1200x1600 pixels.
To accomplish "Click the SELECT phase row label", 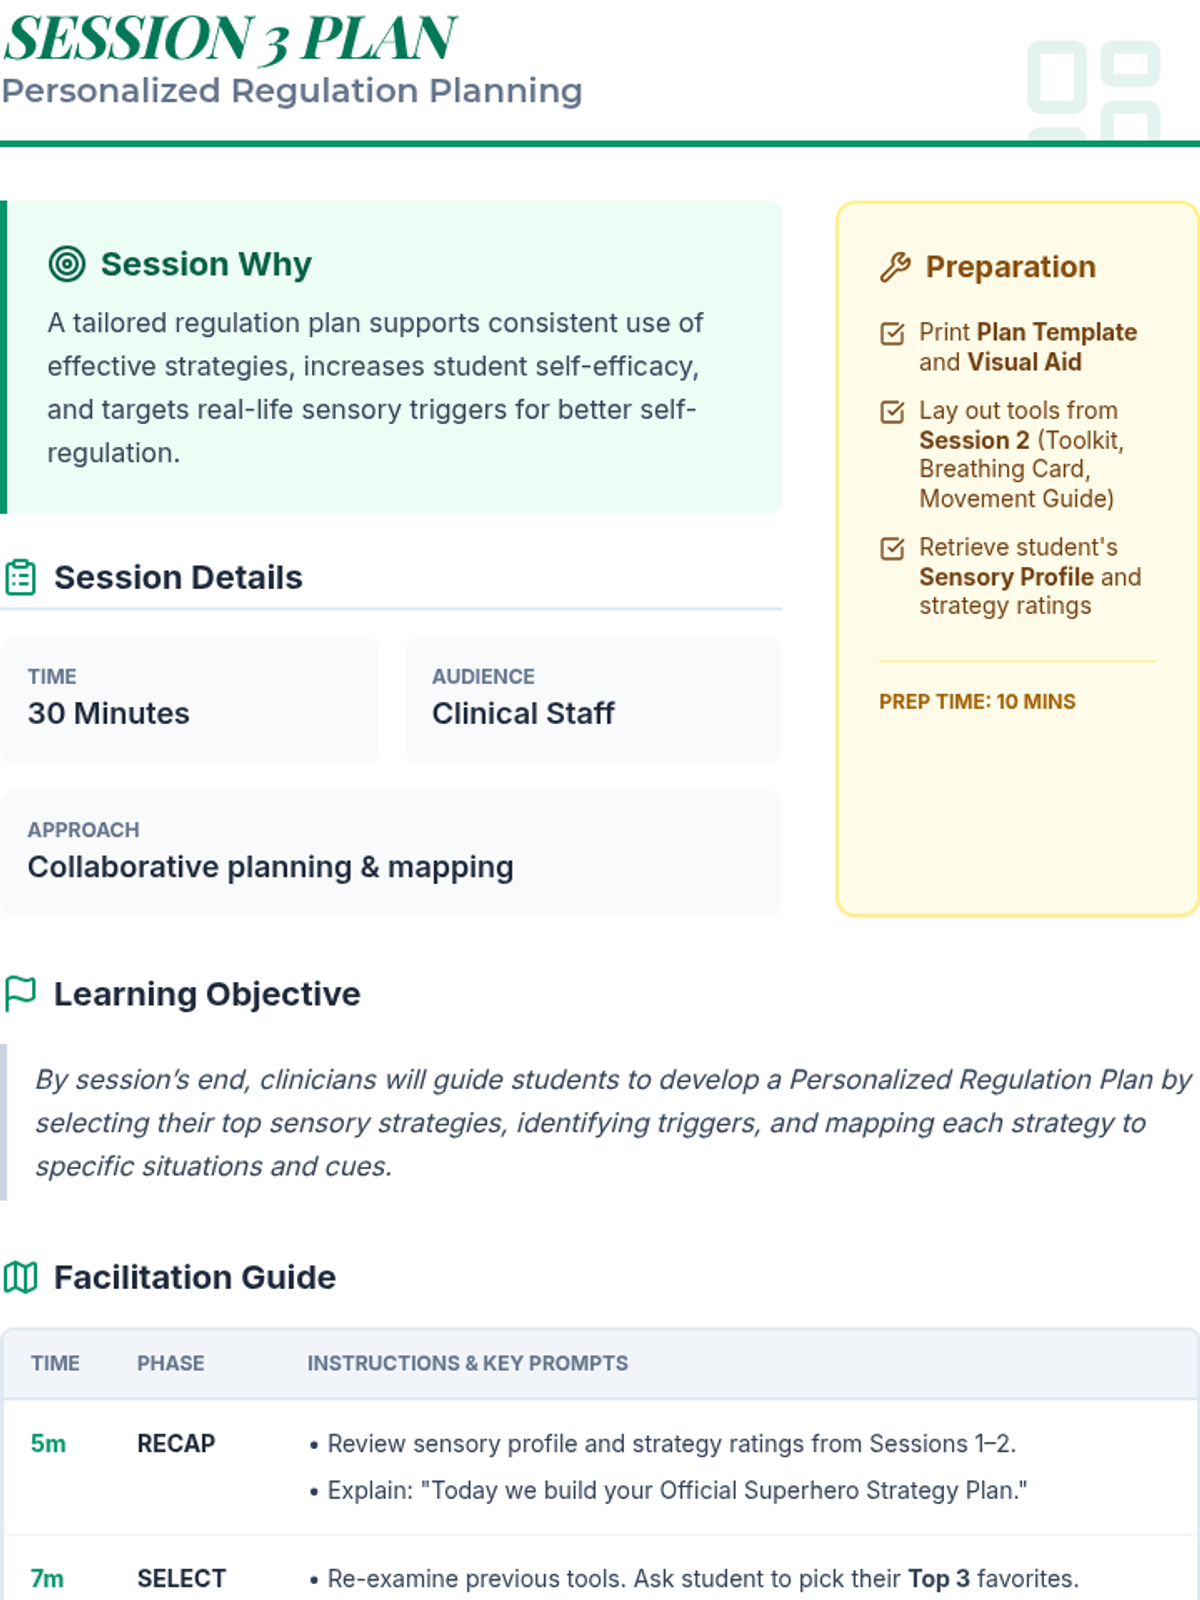I will click(181, 1579).
